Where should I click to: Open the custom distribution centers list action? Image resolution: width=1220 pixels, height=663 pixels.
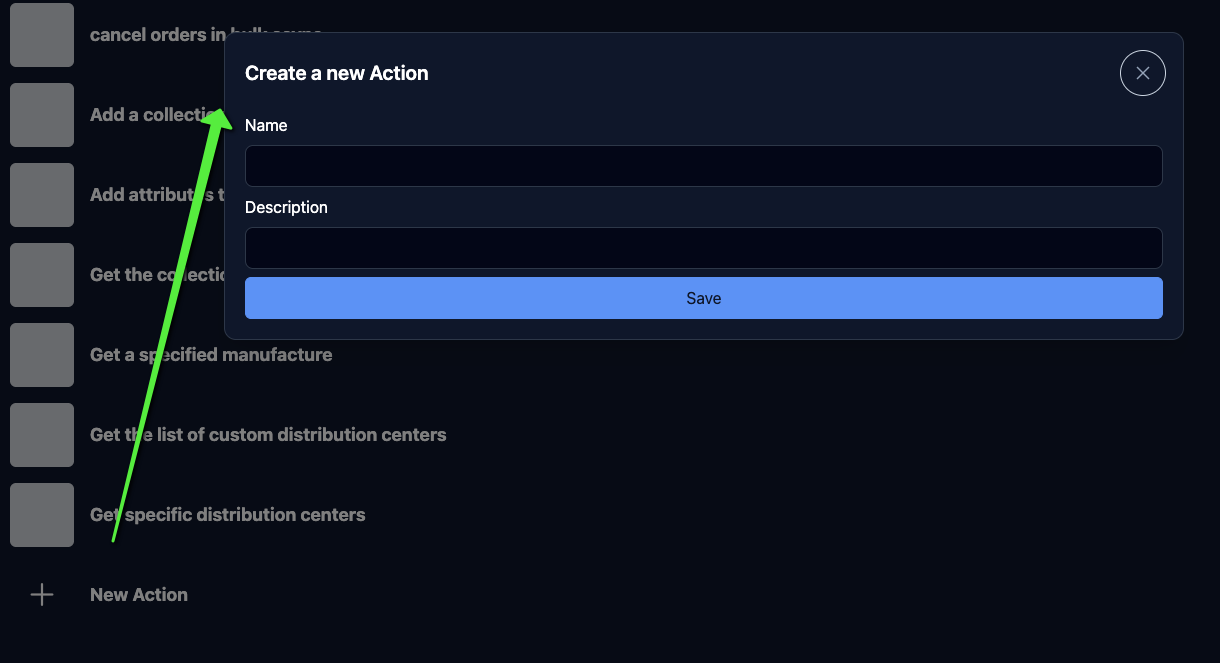[x=268, y=434]
